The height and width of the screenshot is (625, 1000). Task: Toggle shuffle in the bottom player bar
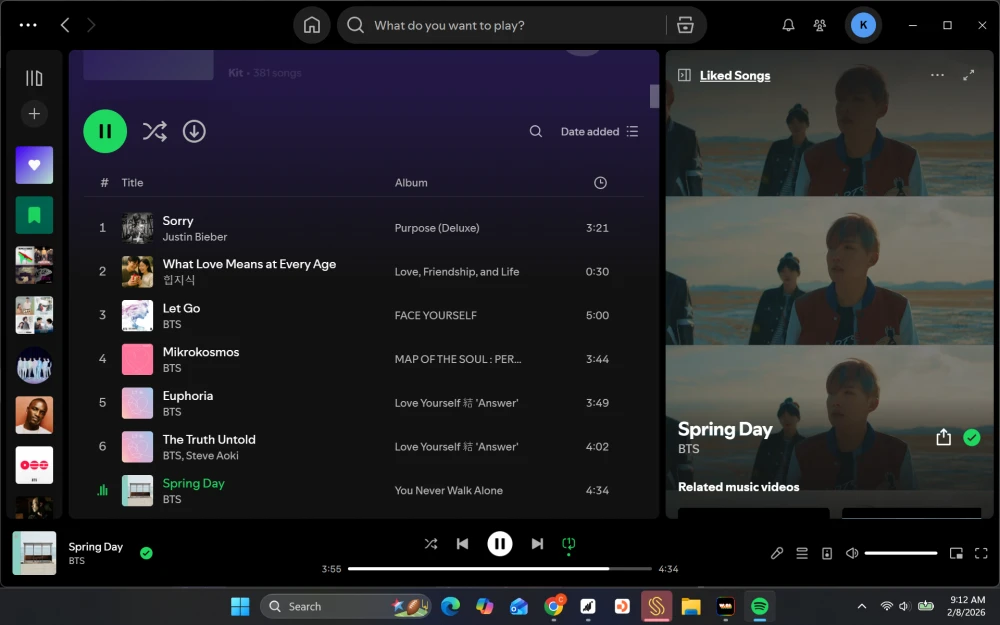431,543
